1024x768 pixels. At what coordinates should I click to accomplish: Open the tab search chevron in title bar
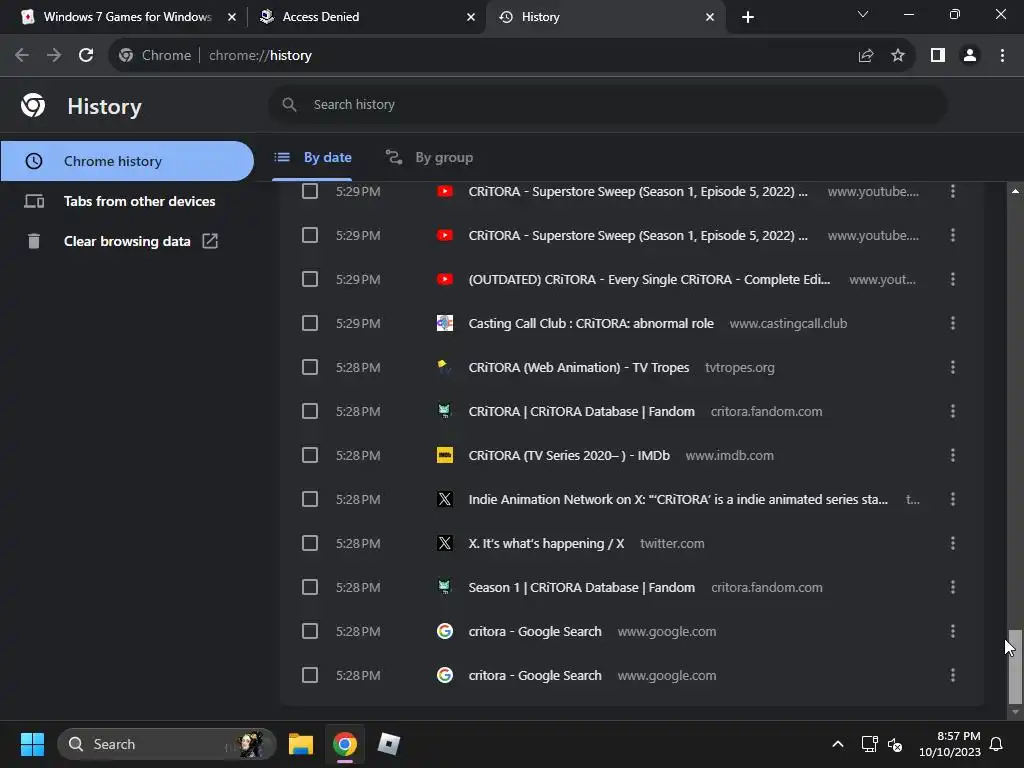click(x=863, y=14)
